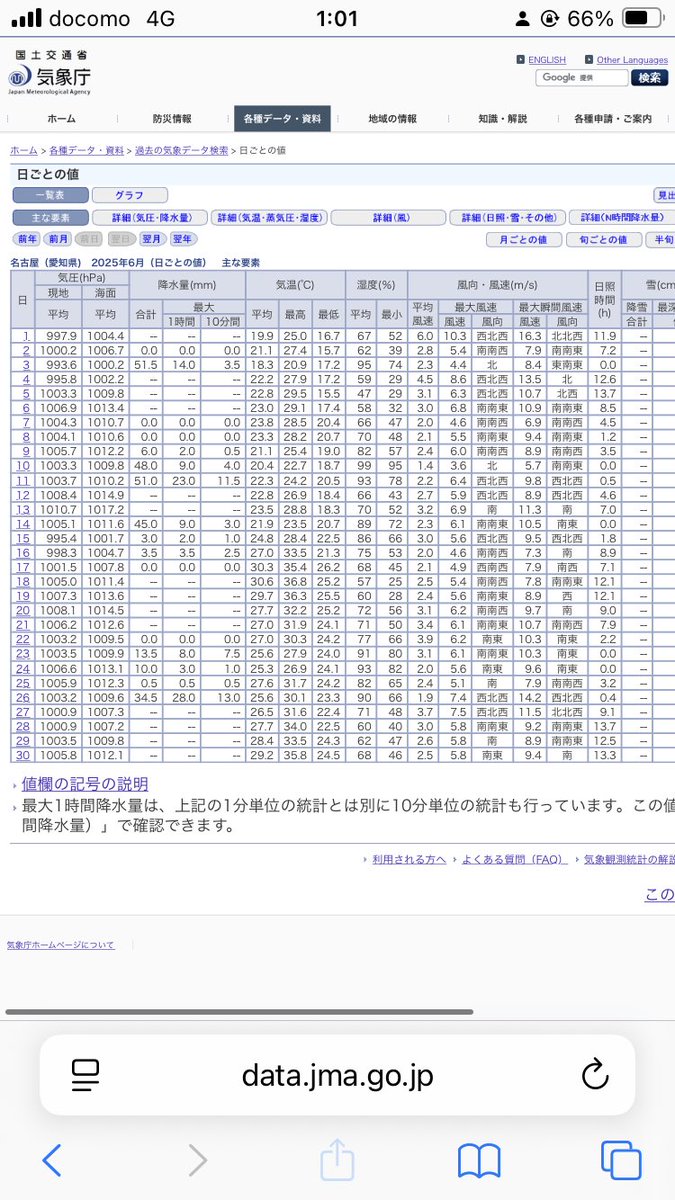
Task: Open 詳細(風) details button
Action: [388, 218]
